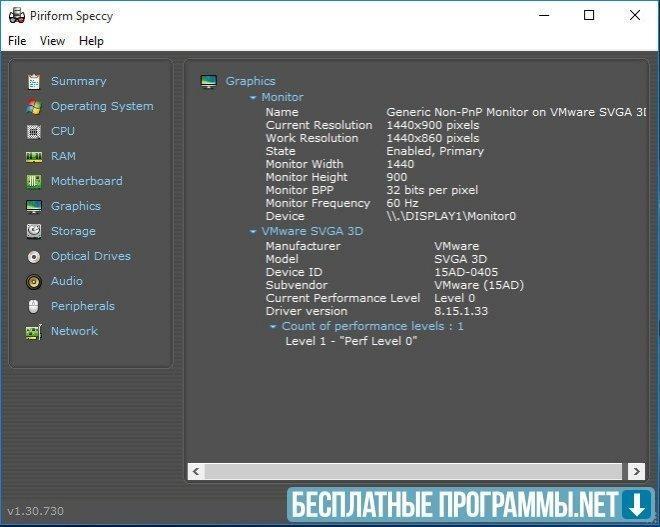Collapse the Monitor tree node
The image size is (660, 527).
253,98
